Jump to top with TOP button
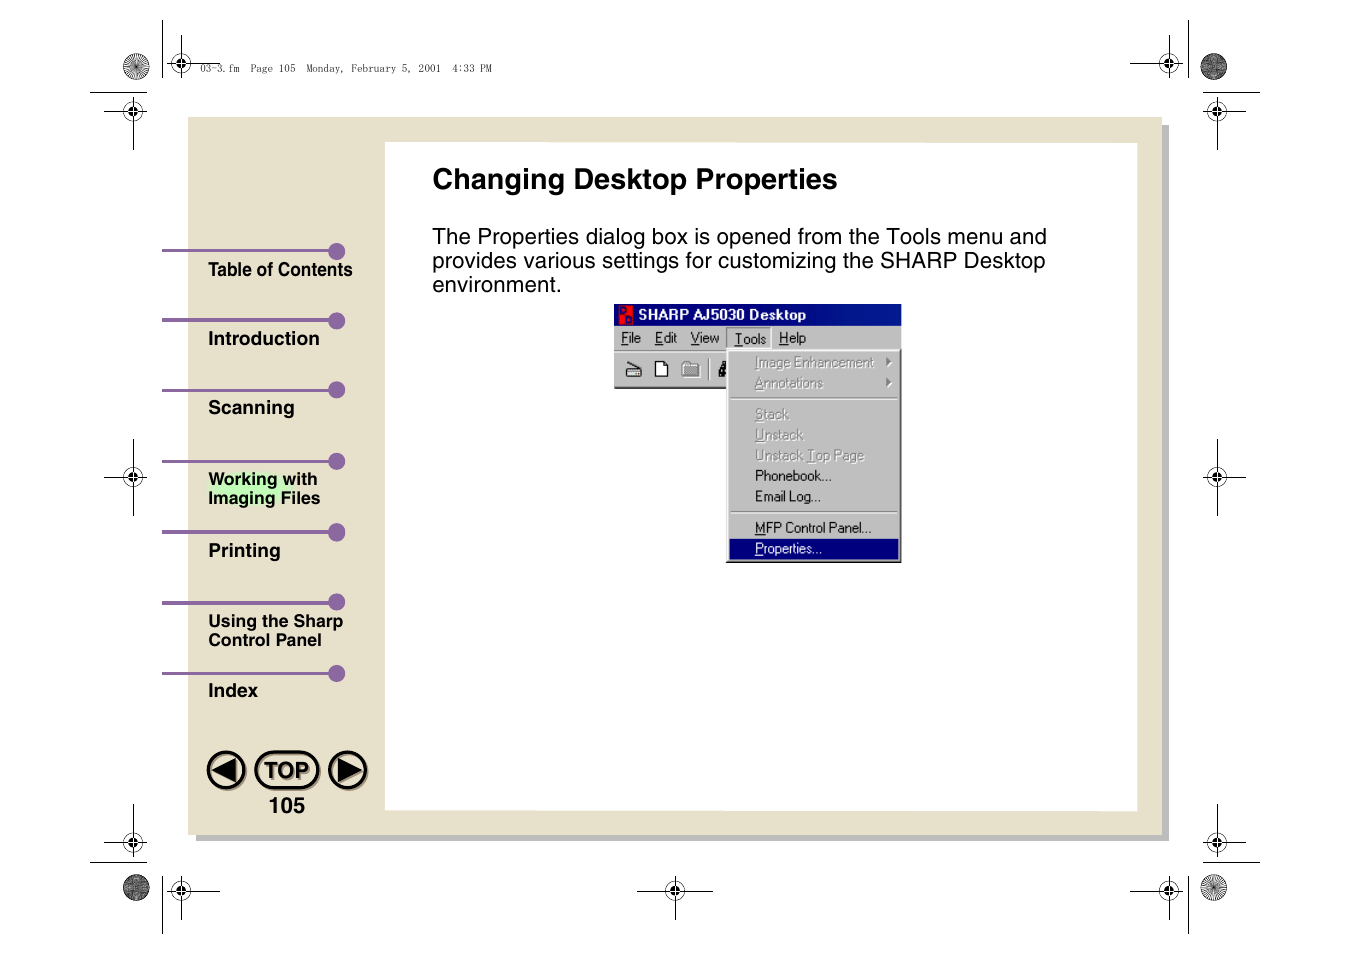1351x954 pixels. pyautogui.click(x=287, y=770)
